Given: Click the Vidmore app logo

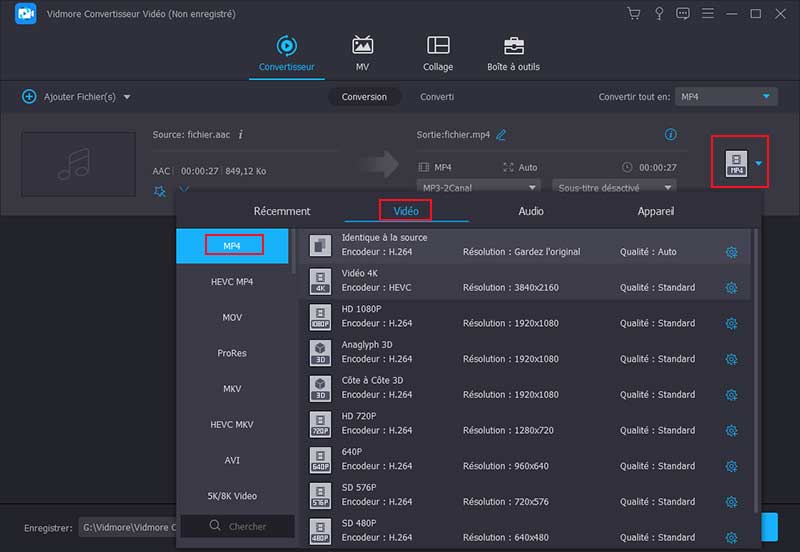Looking at the screenshot, I should (x=26, y=14).
